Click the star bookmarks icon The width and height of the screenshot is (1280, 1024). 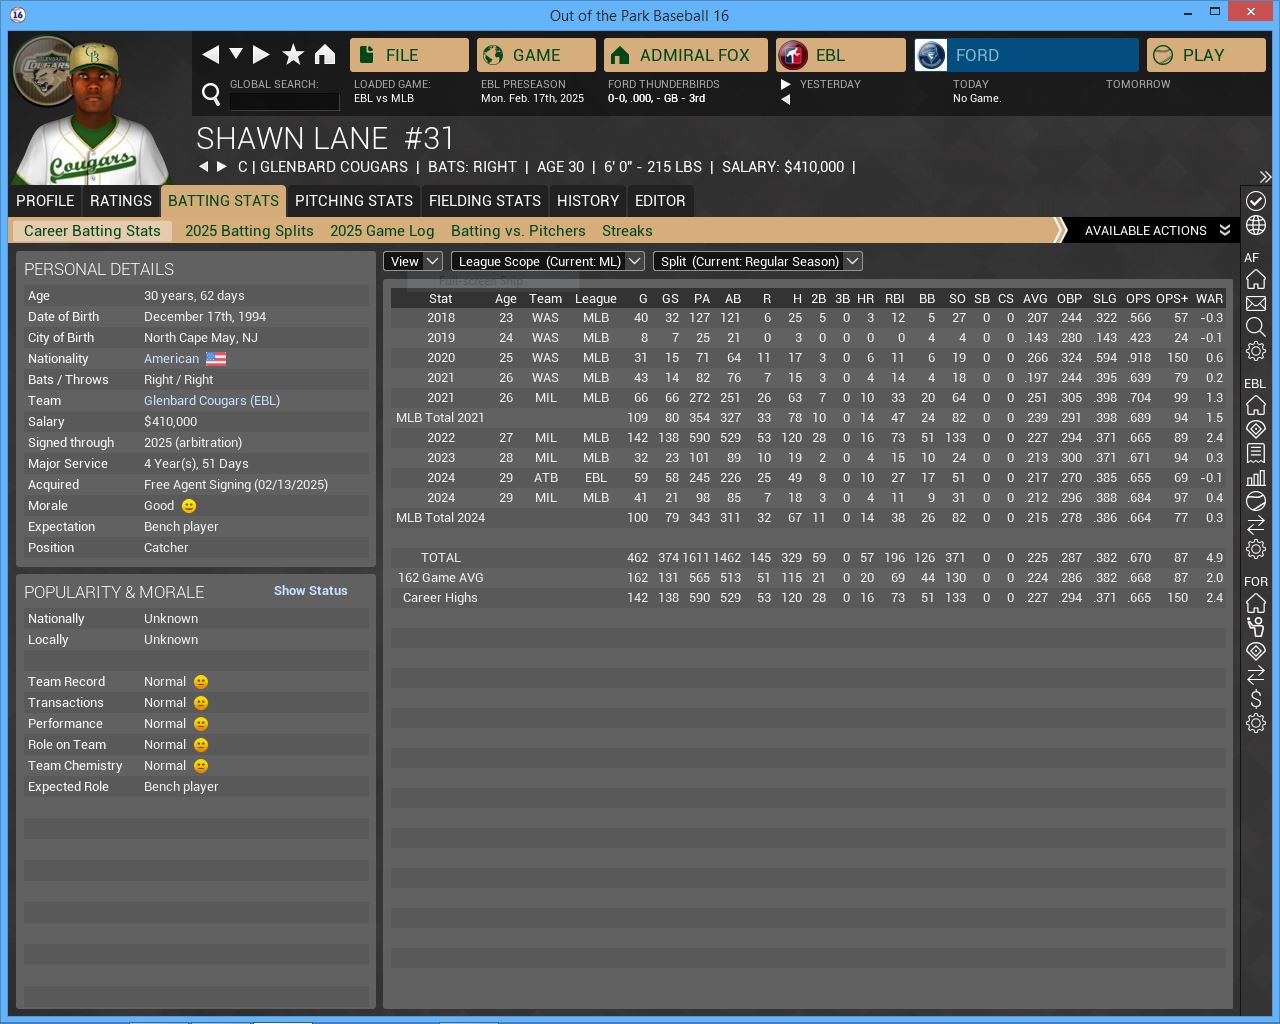(293, 54)
